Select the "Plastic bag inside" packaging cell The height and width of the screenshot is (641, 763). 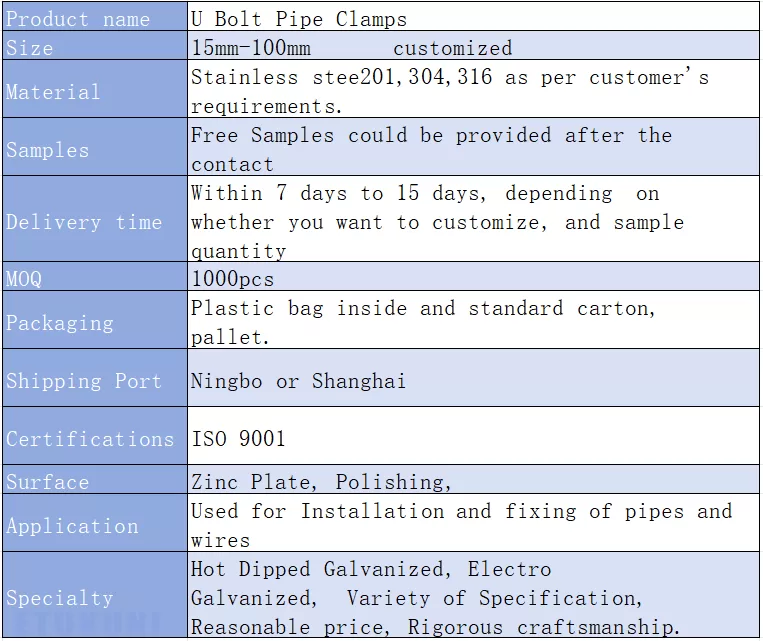click(472, 322)
